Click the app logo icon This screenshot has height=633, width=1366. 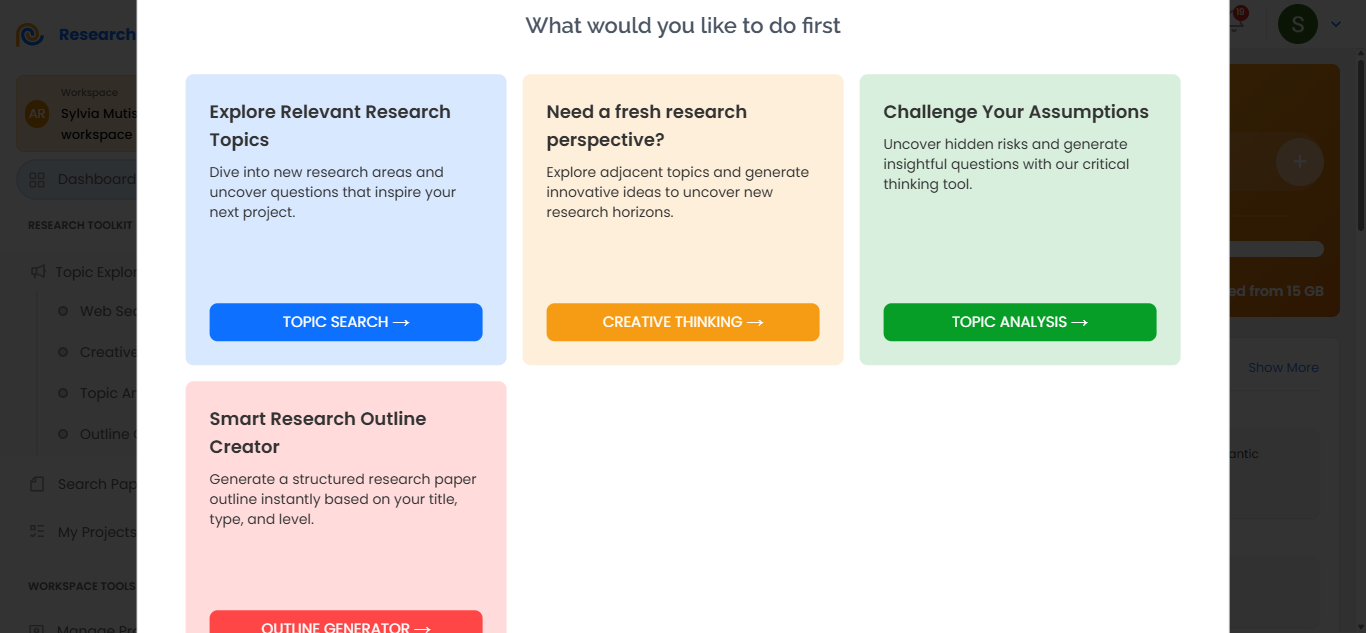coord(30,35)
